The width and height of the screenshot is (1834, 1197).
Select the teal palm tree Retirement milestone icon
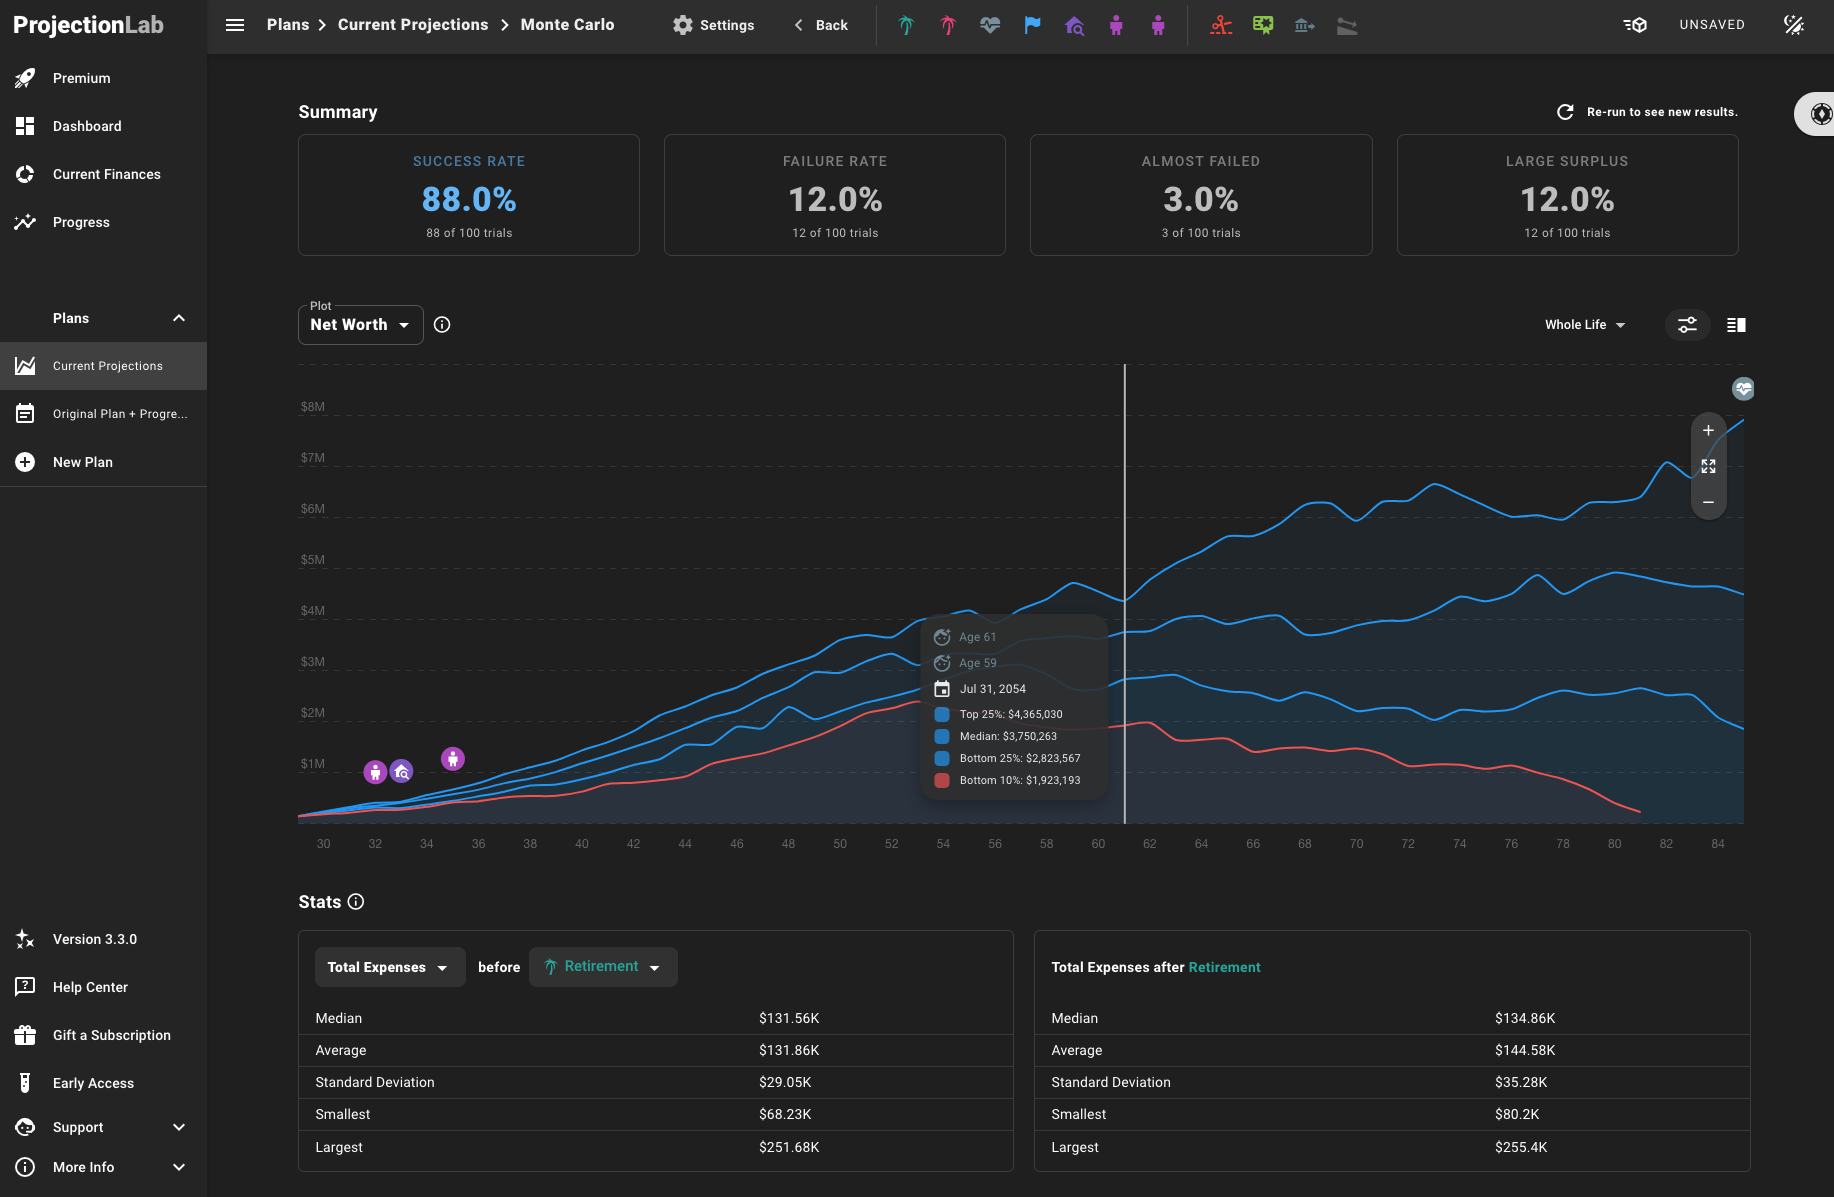905,25
